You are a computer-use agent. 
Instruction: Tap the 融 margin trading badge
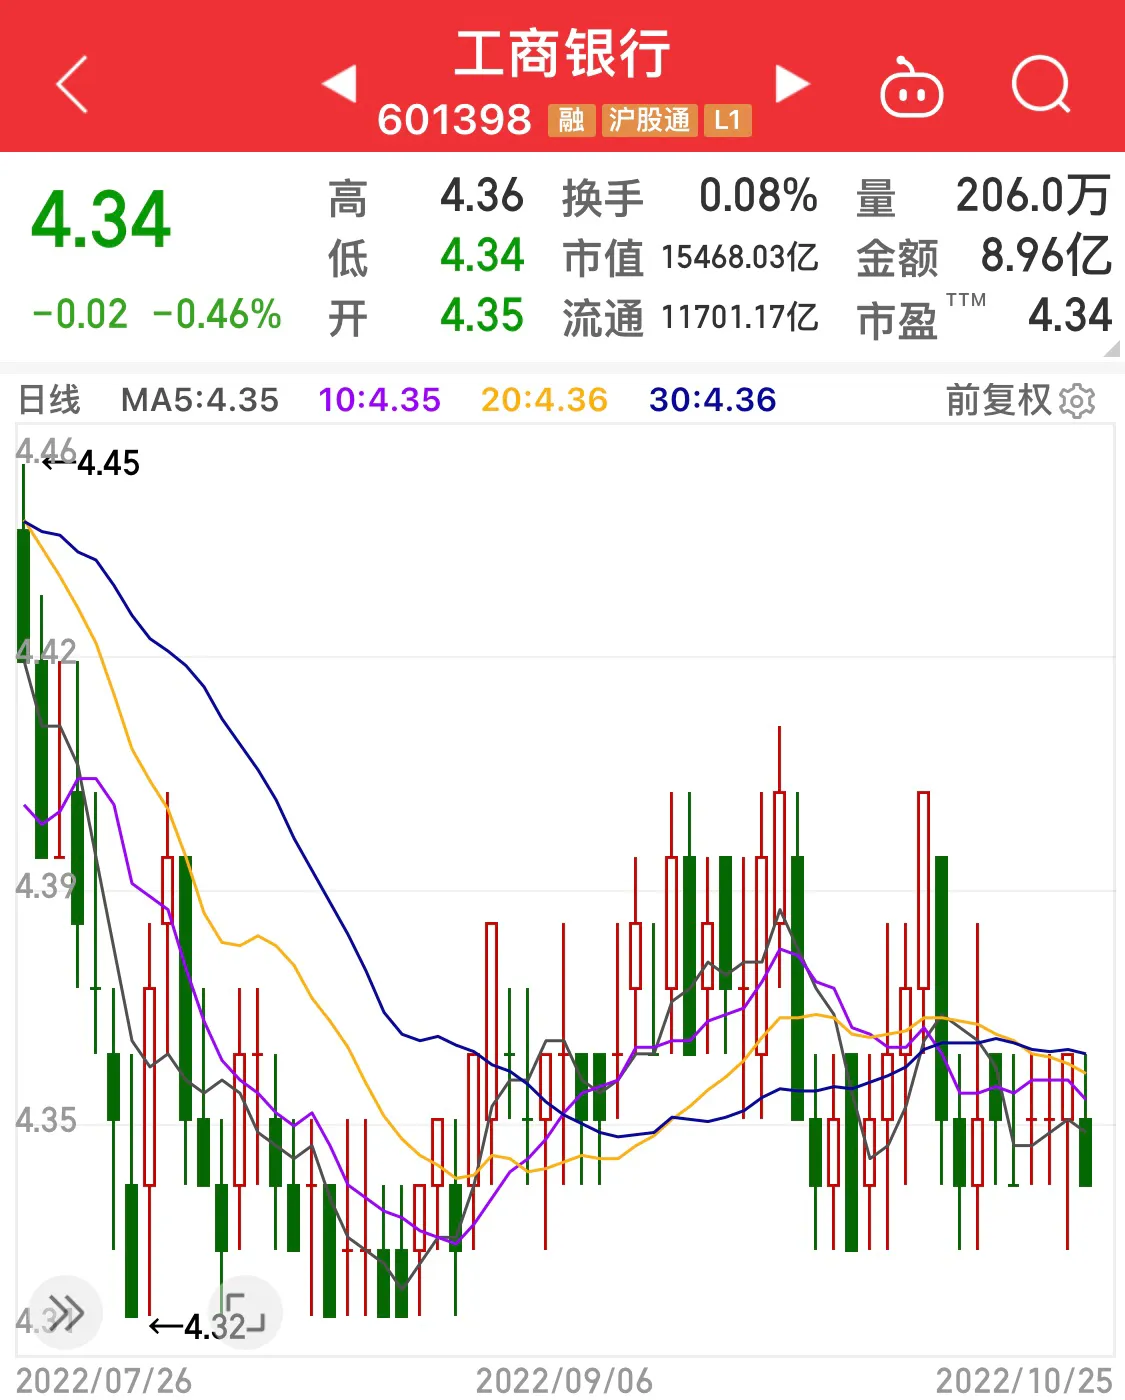(571, 121)
